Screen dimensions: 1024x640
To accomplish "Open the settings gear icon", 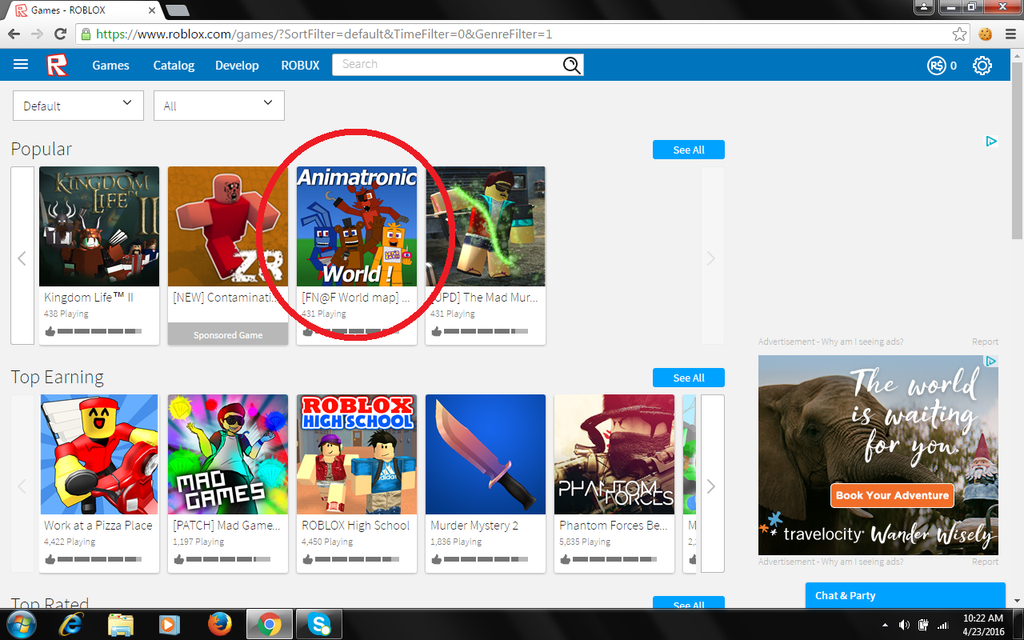I will pyautogui.click(x=982, y=65).
